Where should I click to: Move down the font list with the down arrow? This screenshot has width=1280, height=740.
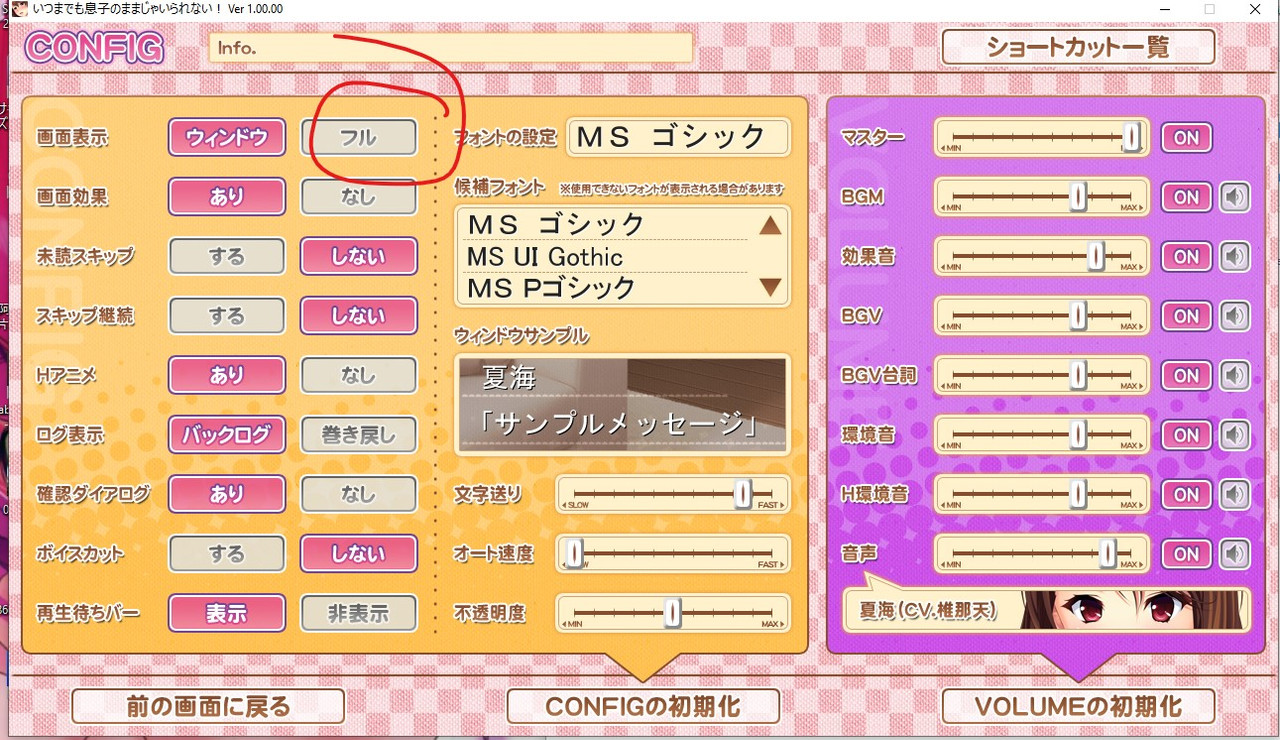coord(770,288)
